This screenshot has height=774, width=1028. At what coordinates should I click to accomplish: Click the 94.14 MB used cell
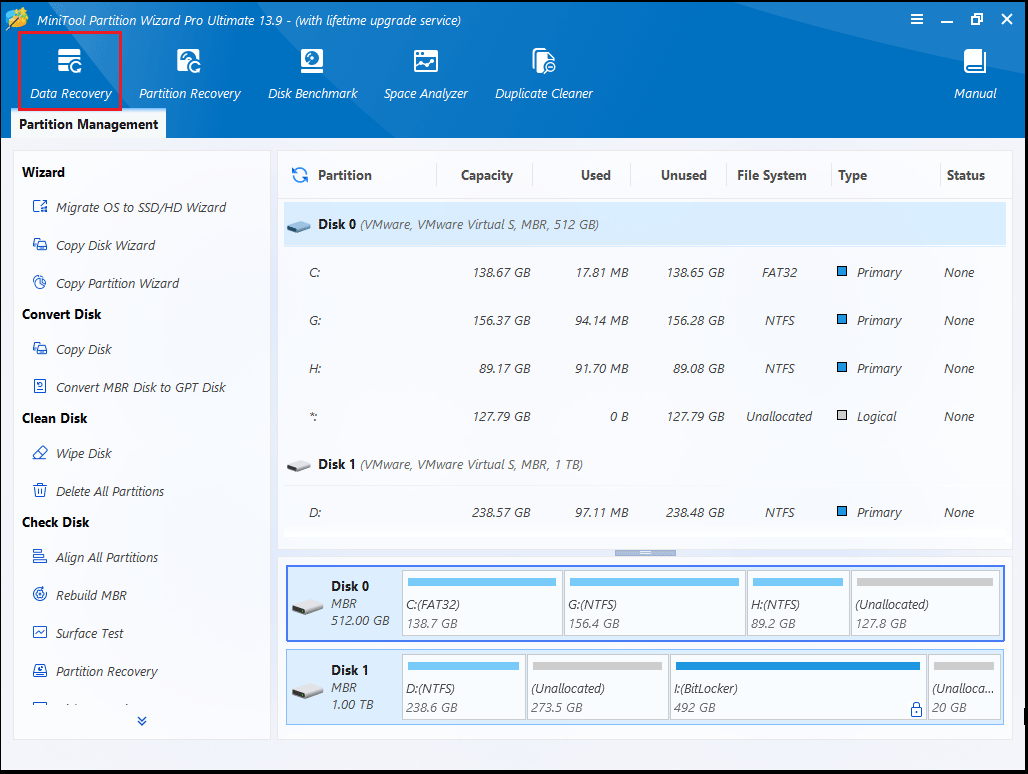(601, 320)
